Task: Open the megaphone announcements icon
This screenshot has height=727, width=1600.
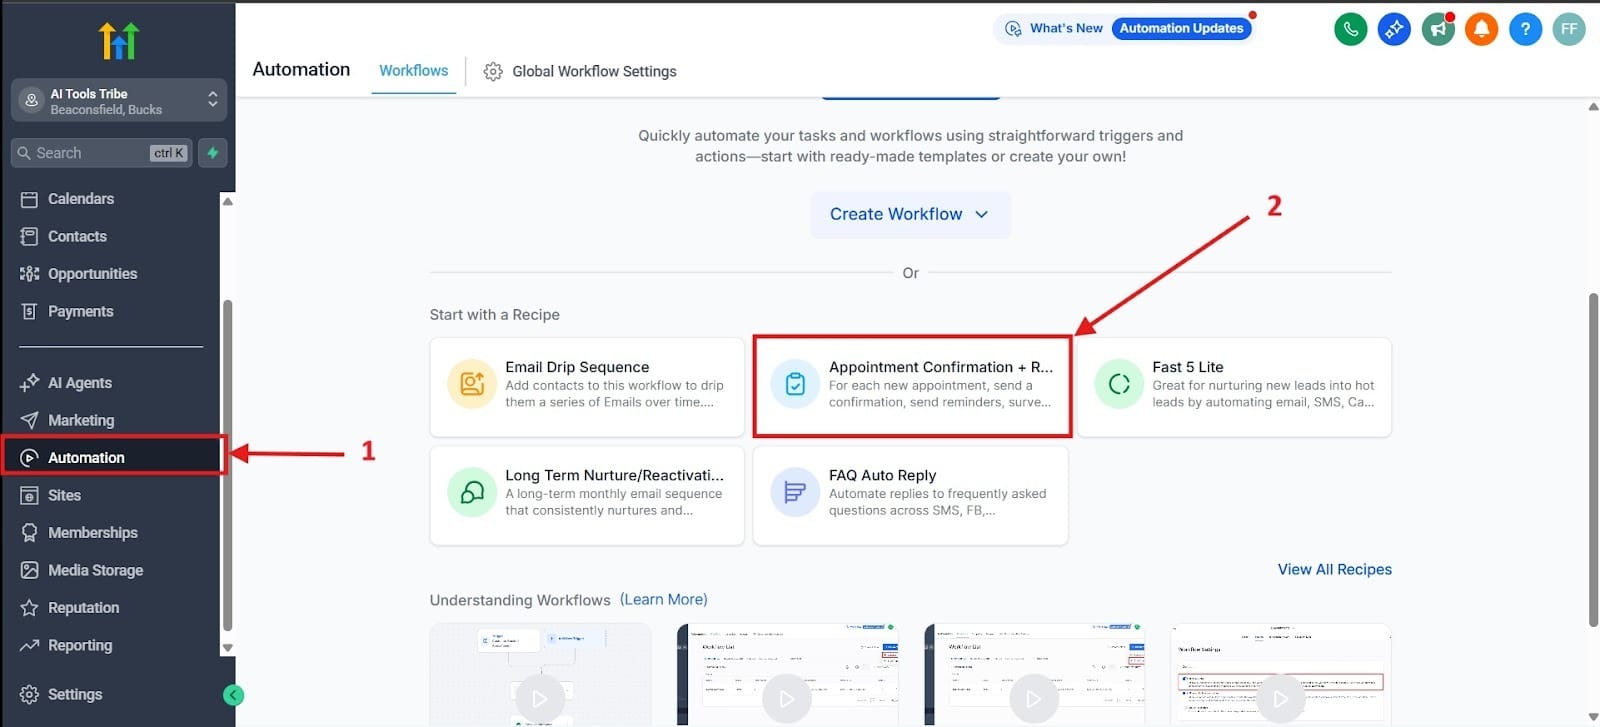Action: click(x=1438, y=29)
